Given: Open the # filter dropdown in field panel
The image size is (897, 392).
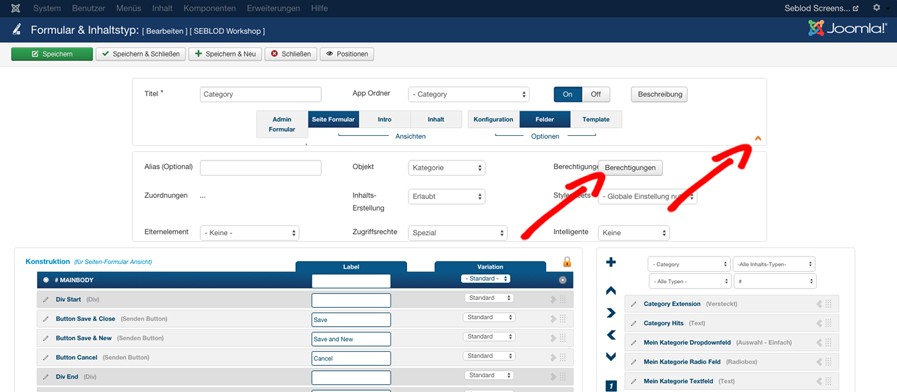Looking at the screenshot, I should [x=775, y=282].
